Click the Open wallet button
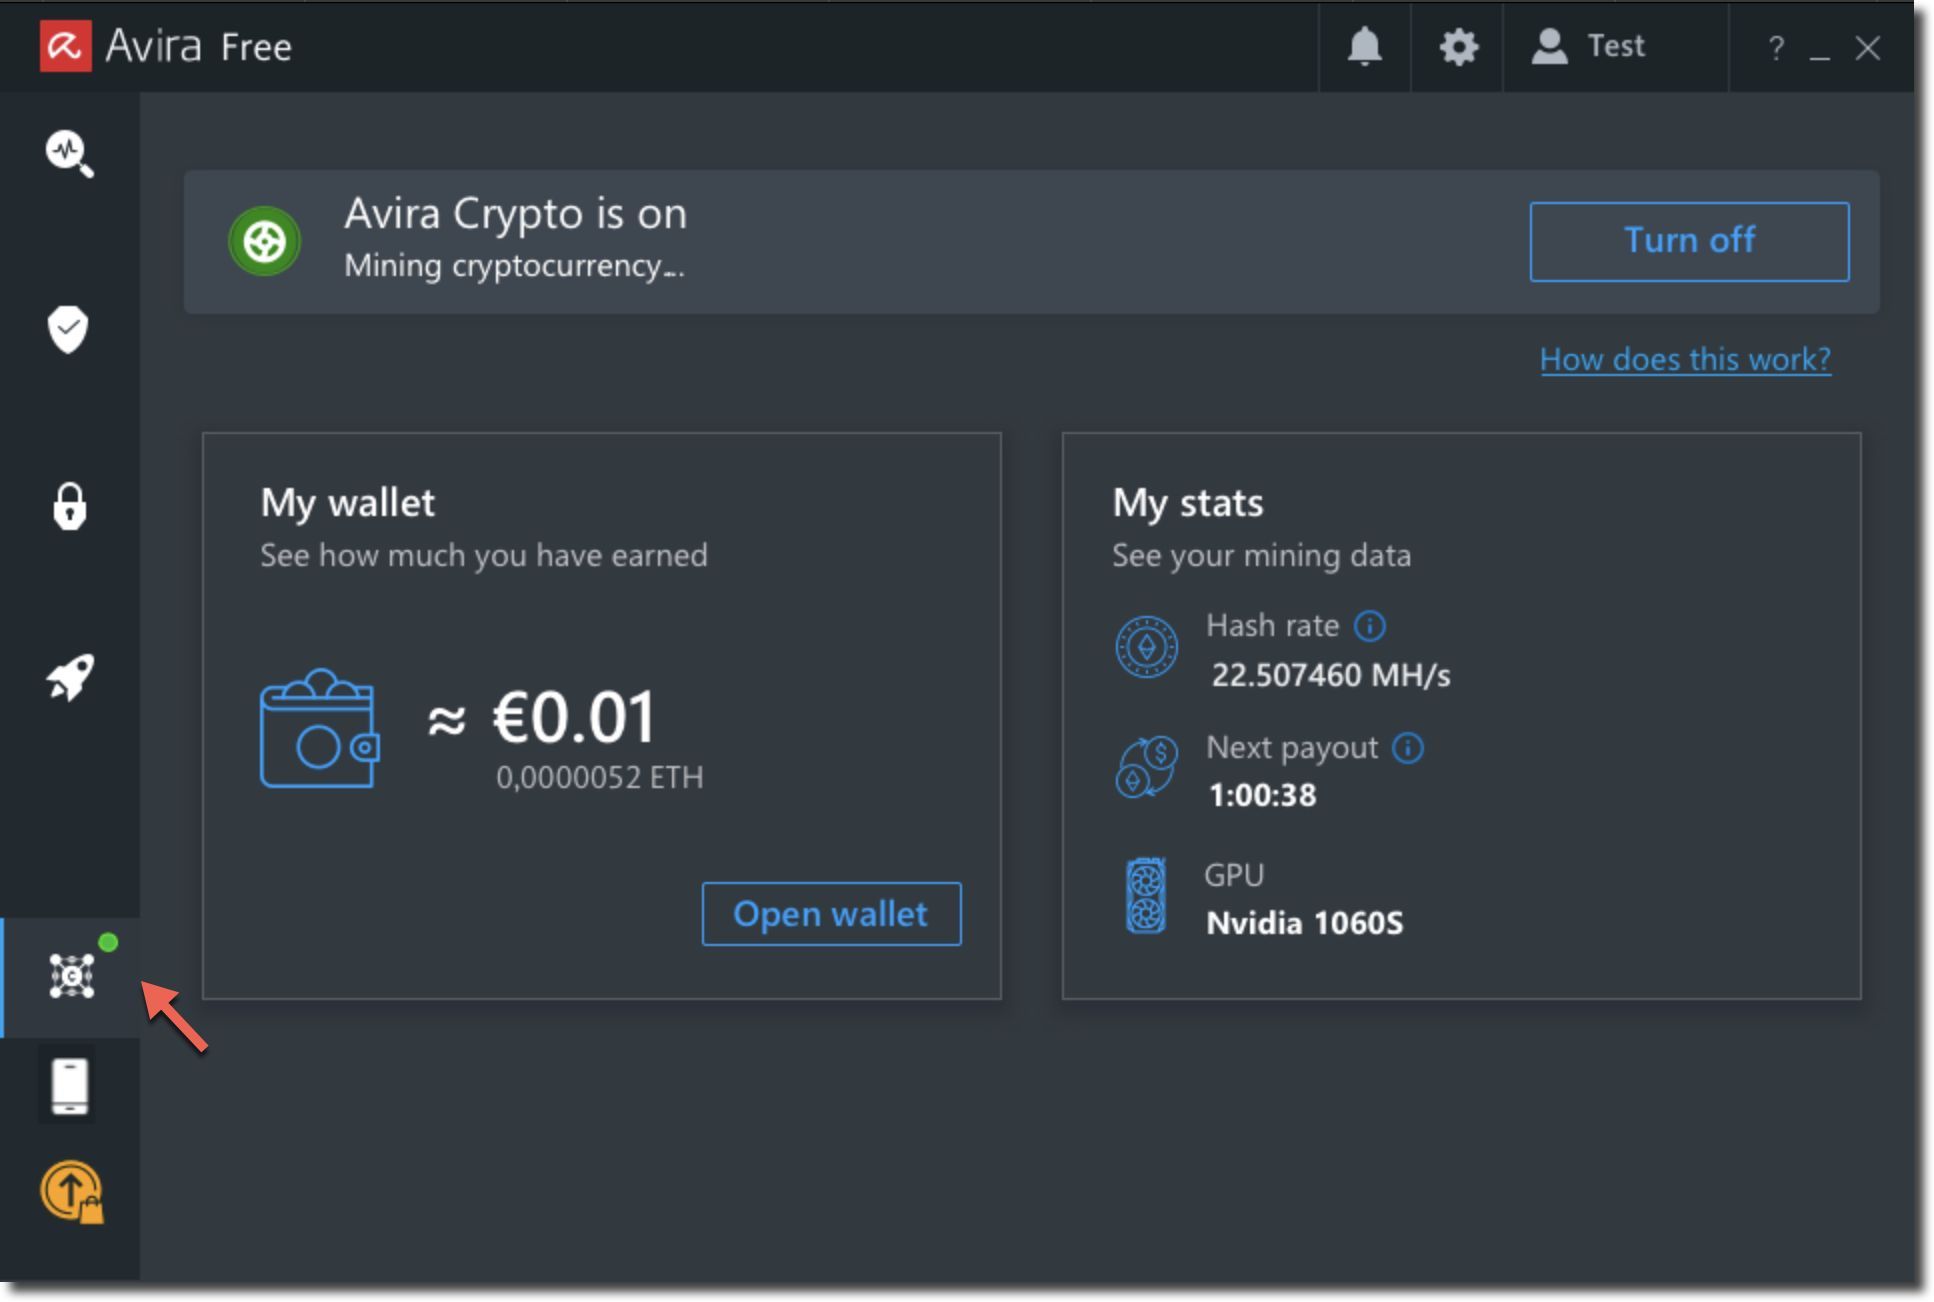Viewport: 1934px width, 1302px height. point(831,914)
